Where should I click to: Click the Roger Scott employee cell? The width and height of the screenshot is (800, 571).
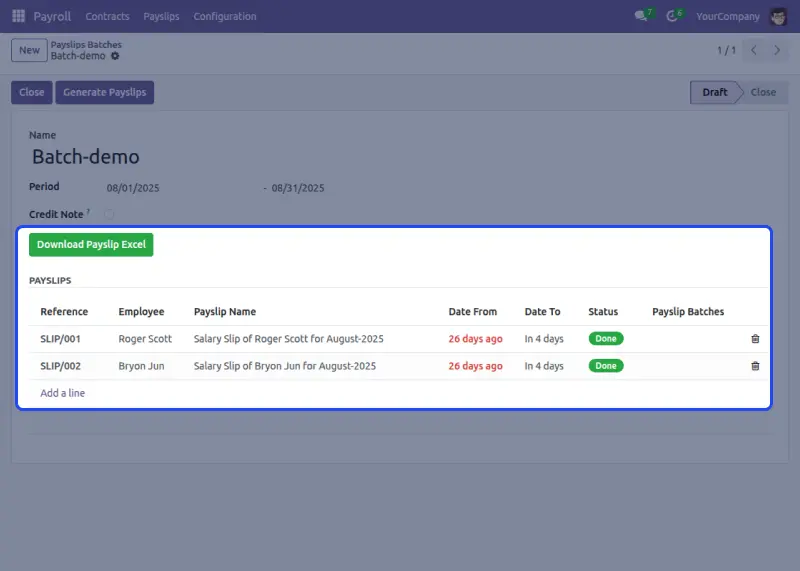pos(145,339)
